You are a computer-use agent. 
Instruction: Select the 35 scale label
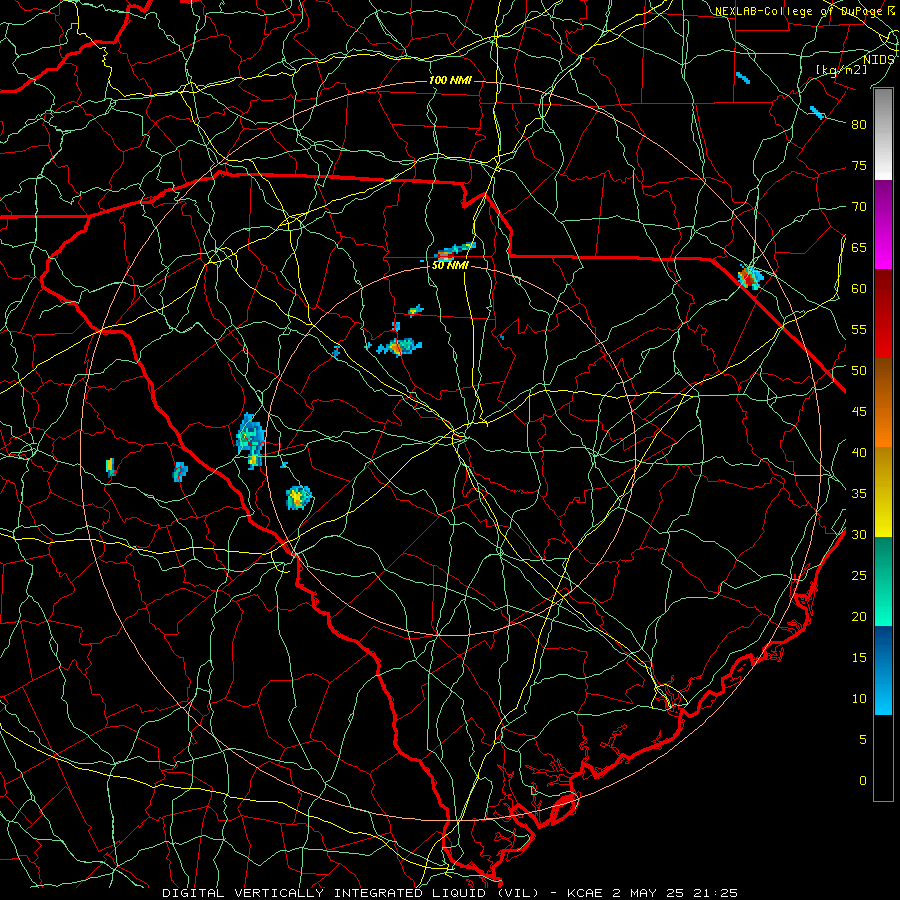(859, 494)
